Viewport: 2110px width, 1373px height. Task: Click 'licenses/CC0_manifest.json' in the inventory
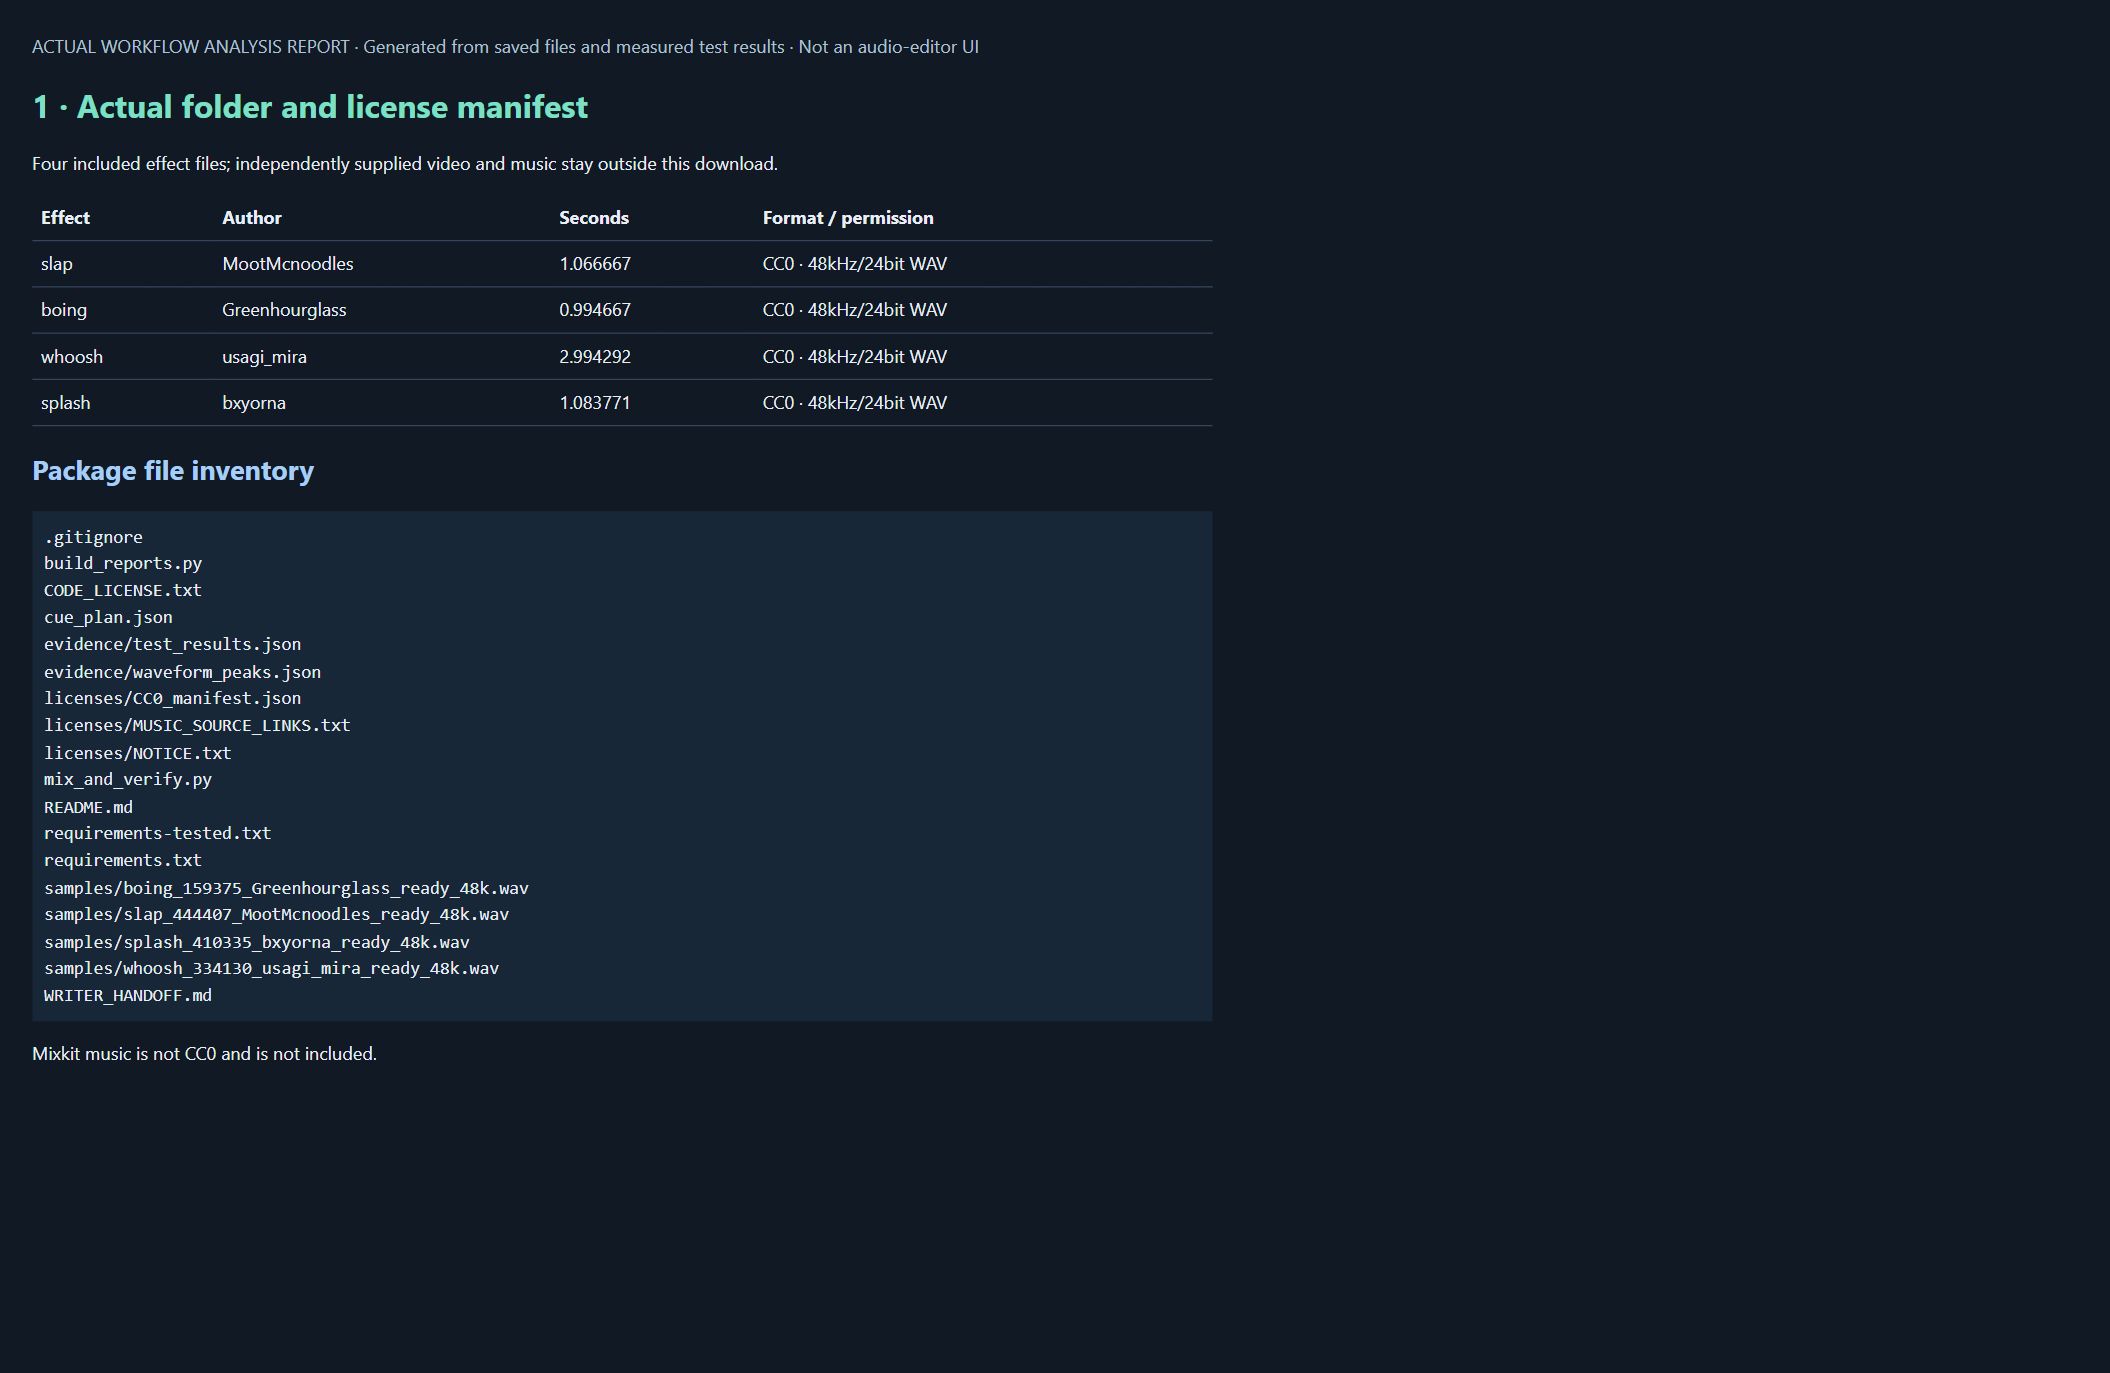click(x=172, y=699)
